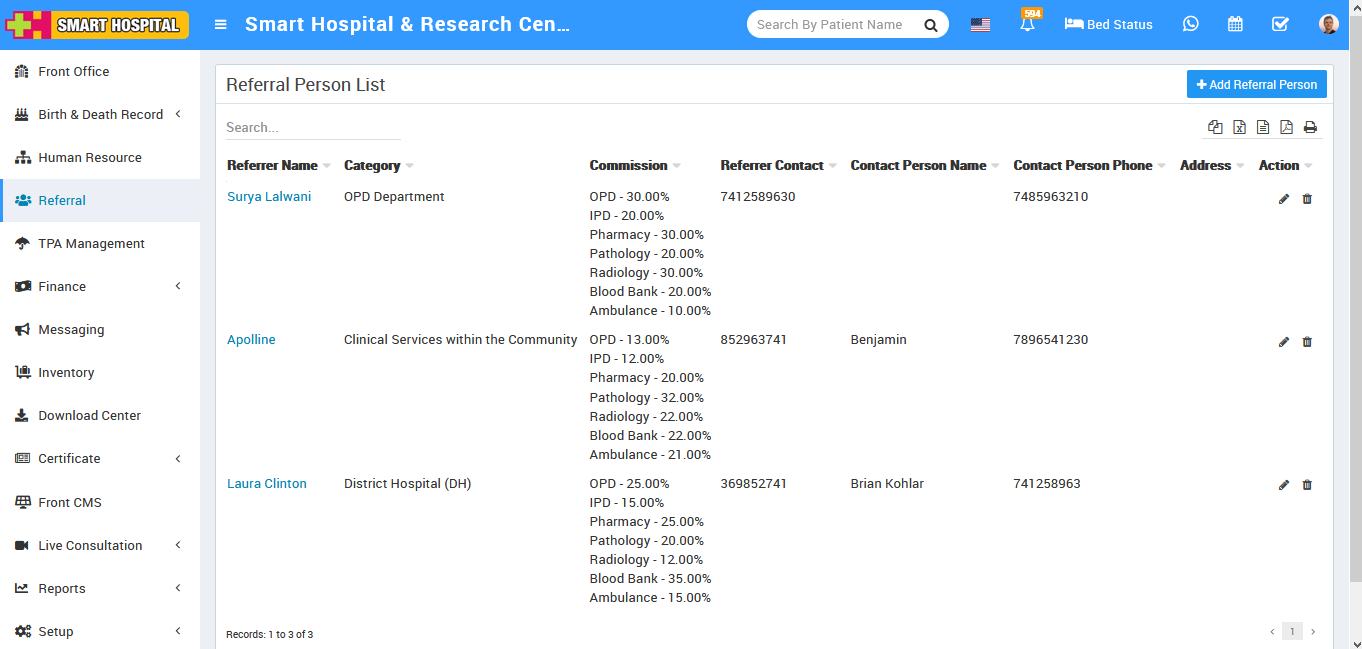Click Add Referral Person button

point(1256,85)
